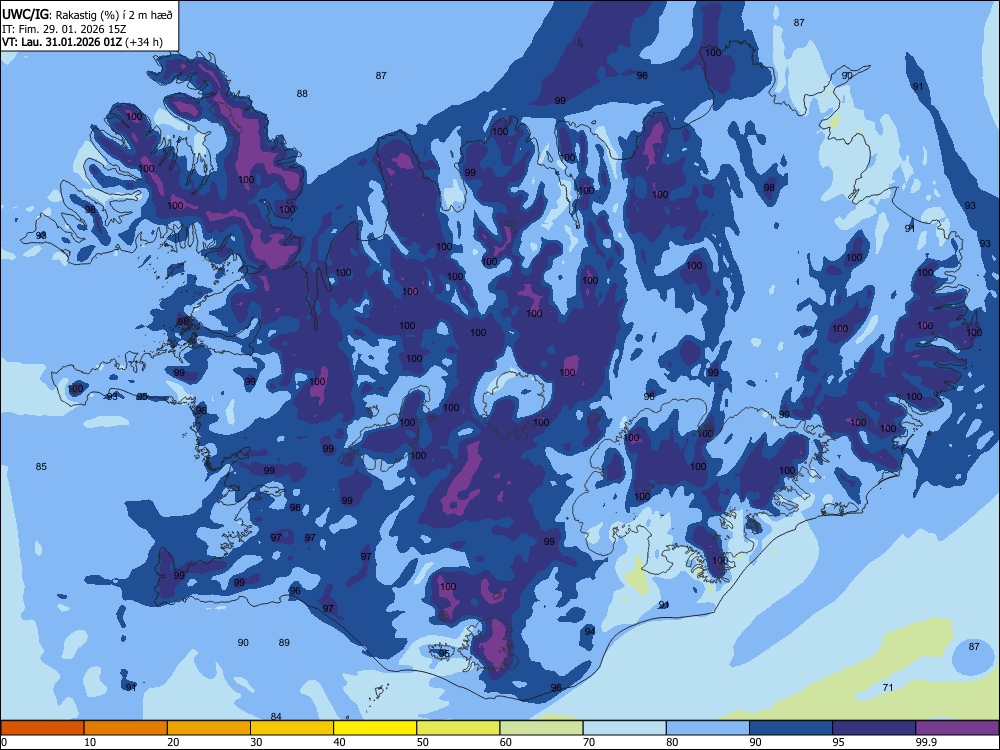Pick the purple legend swatch above 99.9
The height and width of the screenshot is (750, 1000).
click(957, 728)
